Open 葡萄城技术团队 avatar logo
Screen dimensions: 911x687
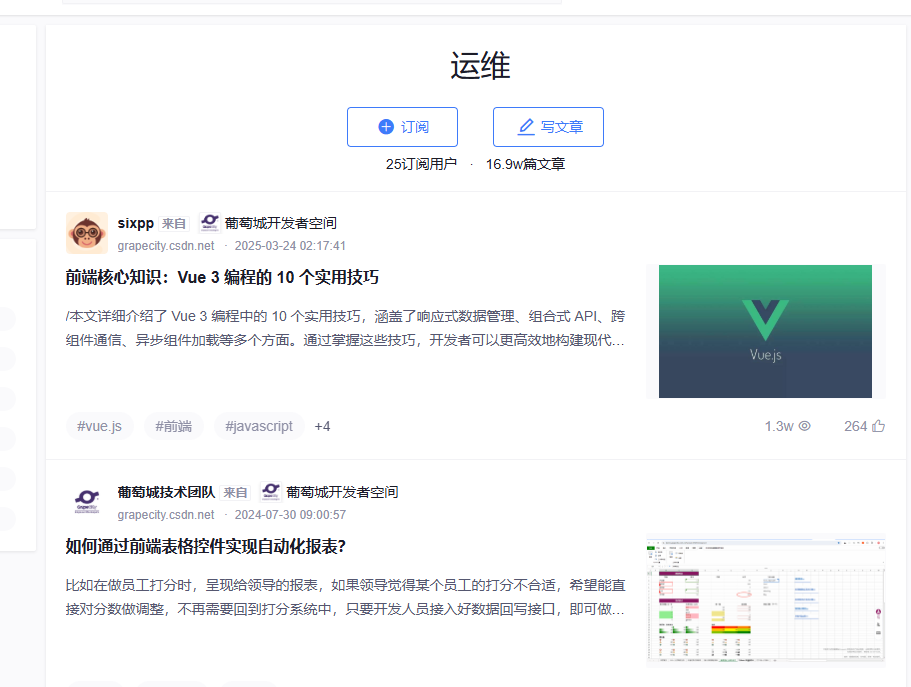pos(87,502)
